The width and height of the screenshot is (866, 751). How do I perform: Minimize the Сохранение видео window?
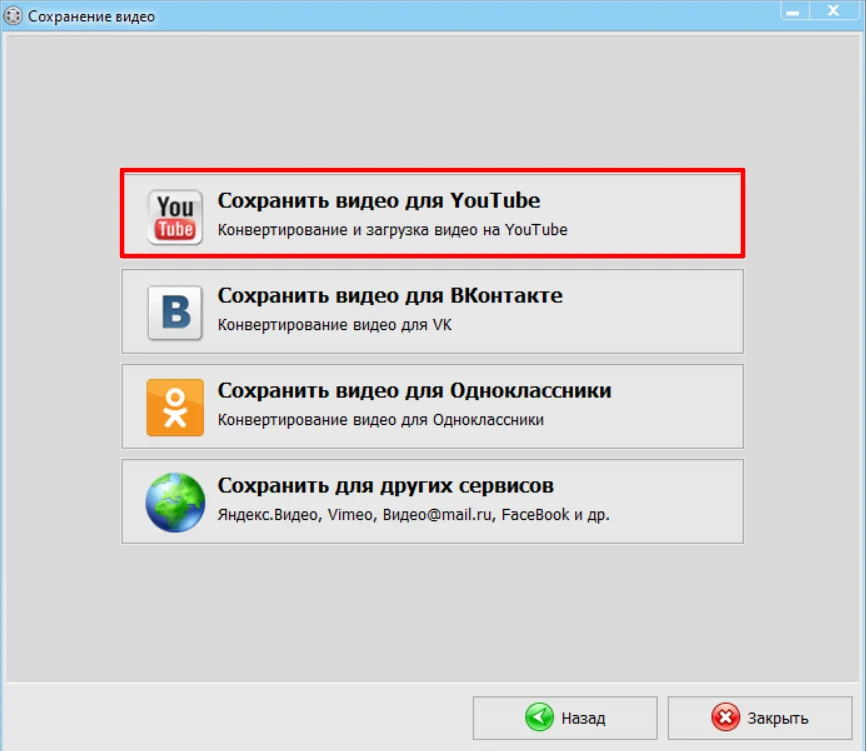click(x=794, y=10)
